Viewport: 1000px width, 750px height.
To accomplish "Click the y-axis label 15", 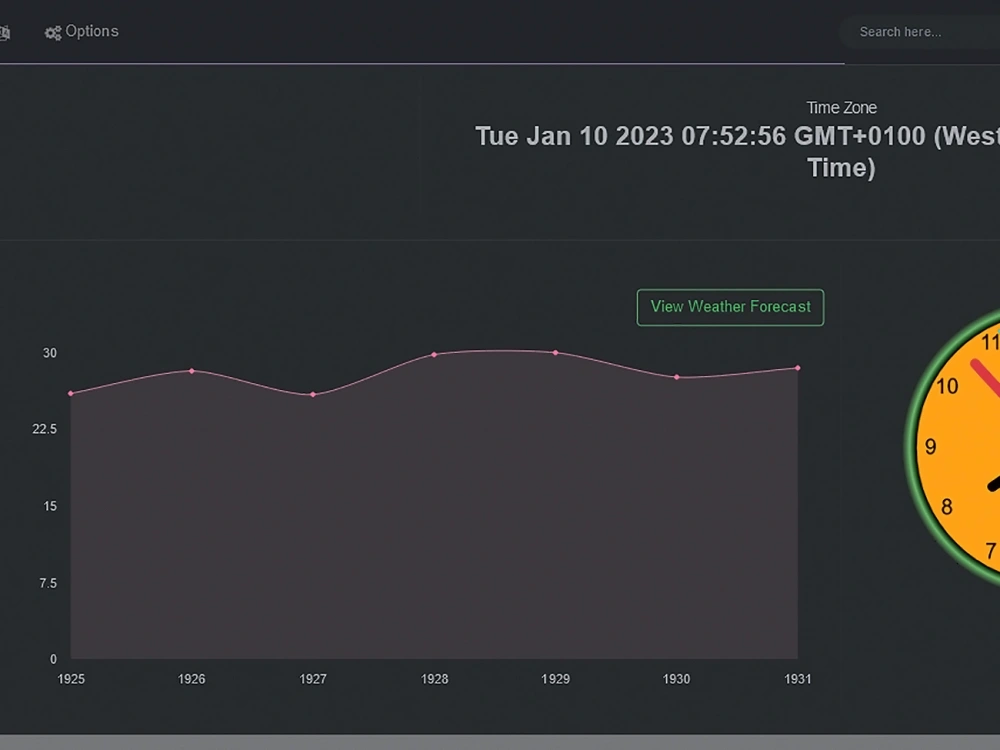I will click(x=50, y=506).
